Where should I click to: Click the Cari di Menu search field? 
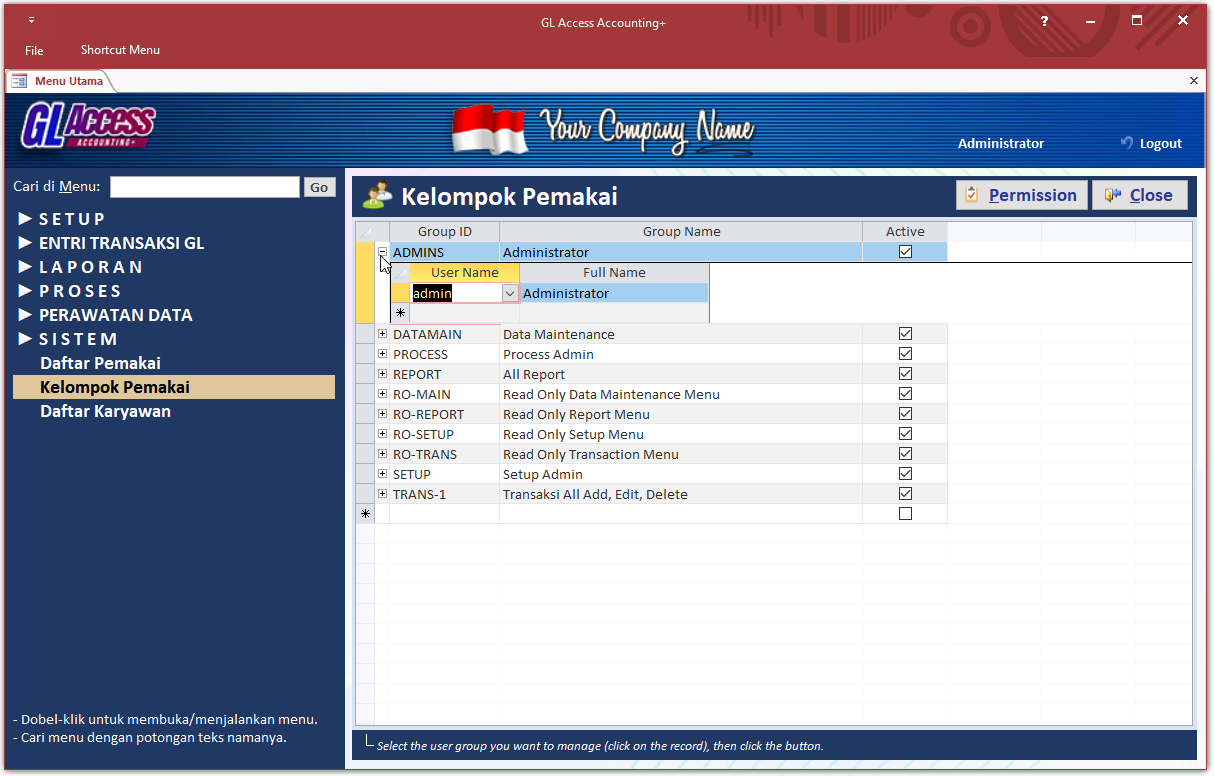coord(204,187)
